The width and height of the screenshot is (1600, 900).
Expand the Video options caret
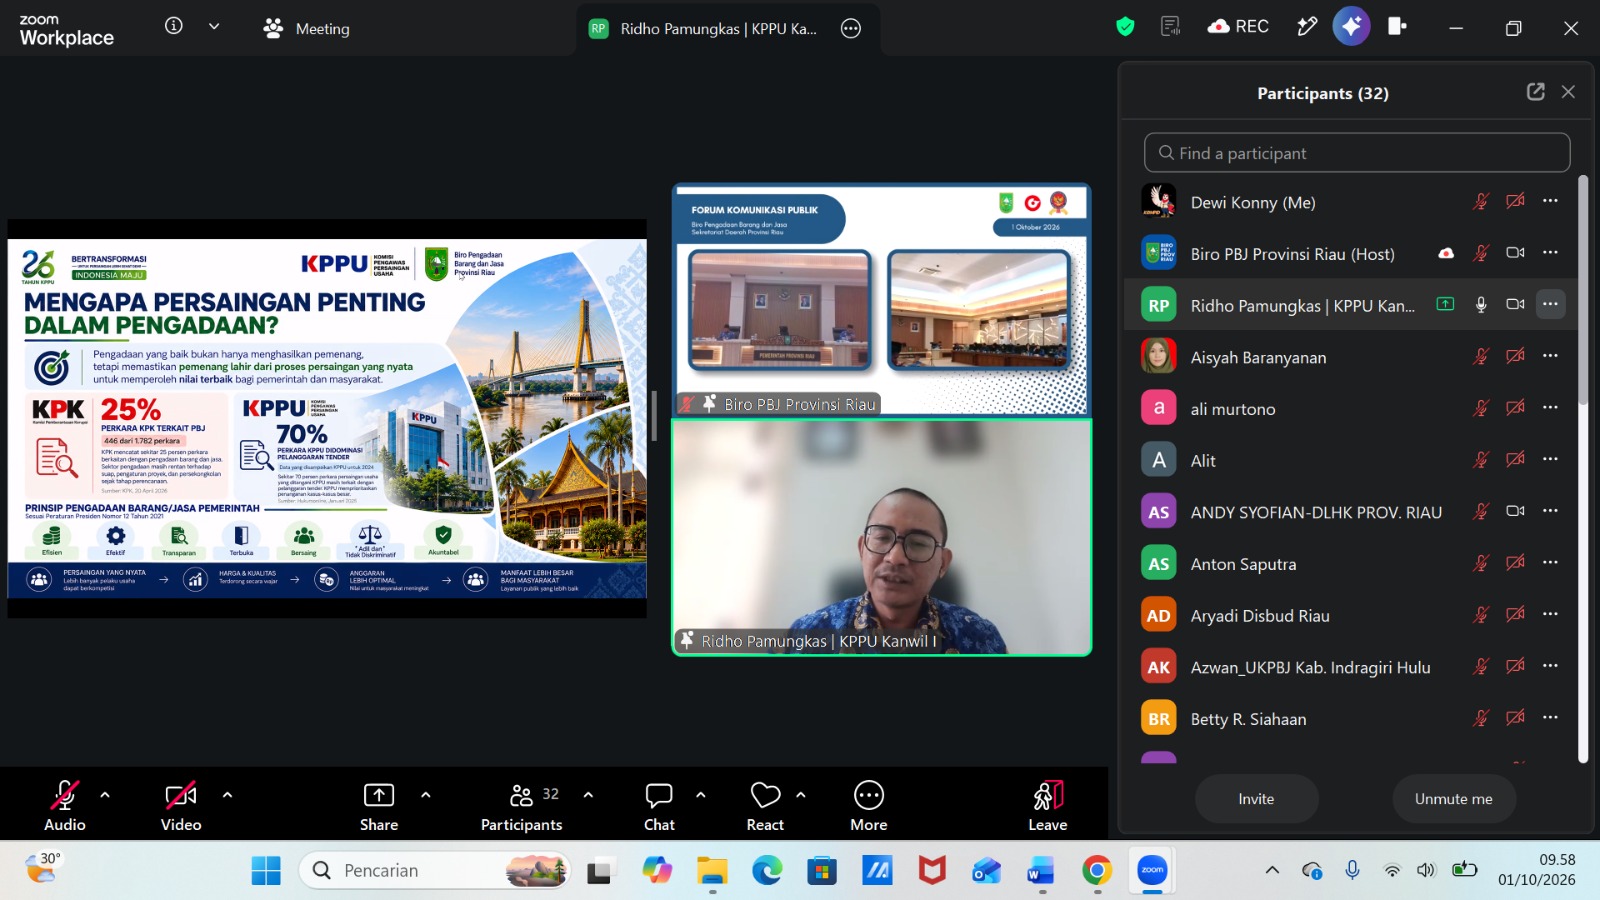tap(227, 795)
